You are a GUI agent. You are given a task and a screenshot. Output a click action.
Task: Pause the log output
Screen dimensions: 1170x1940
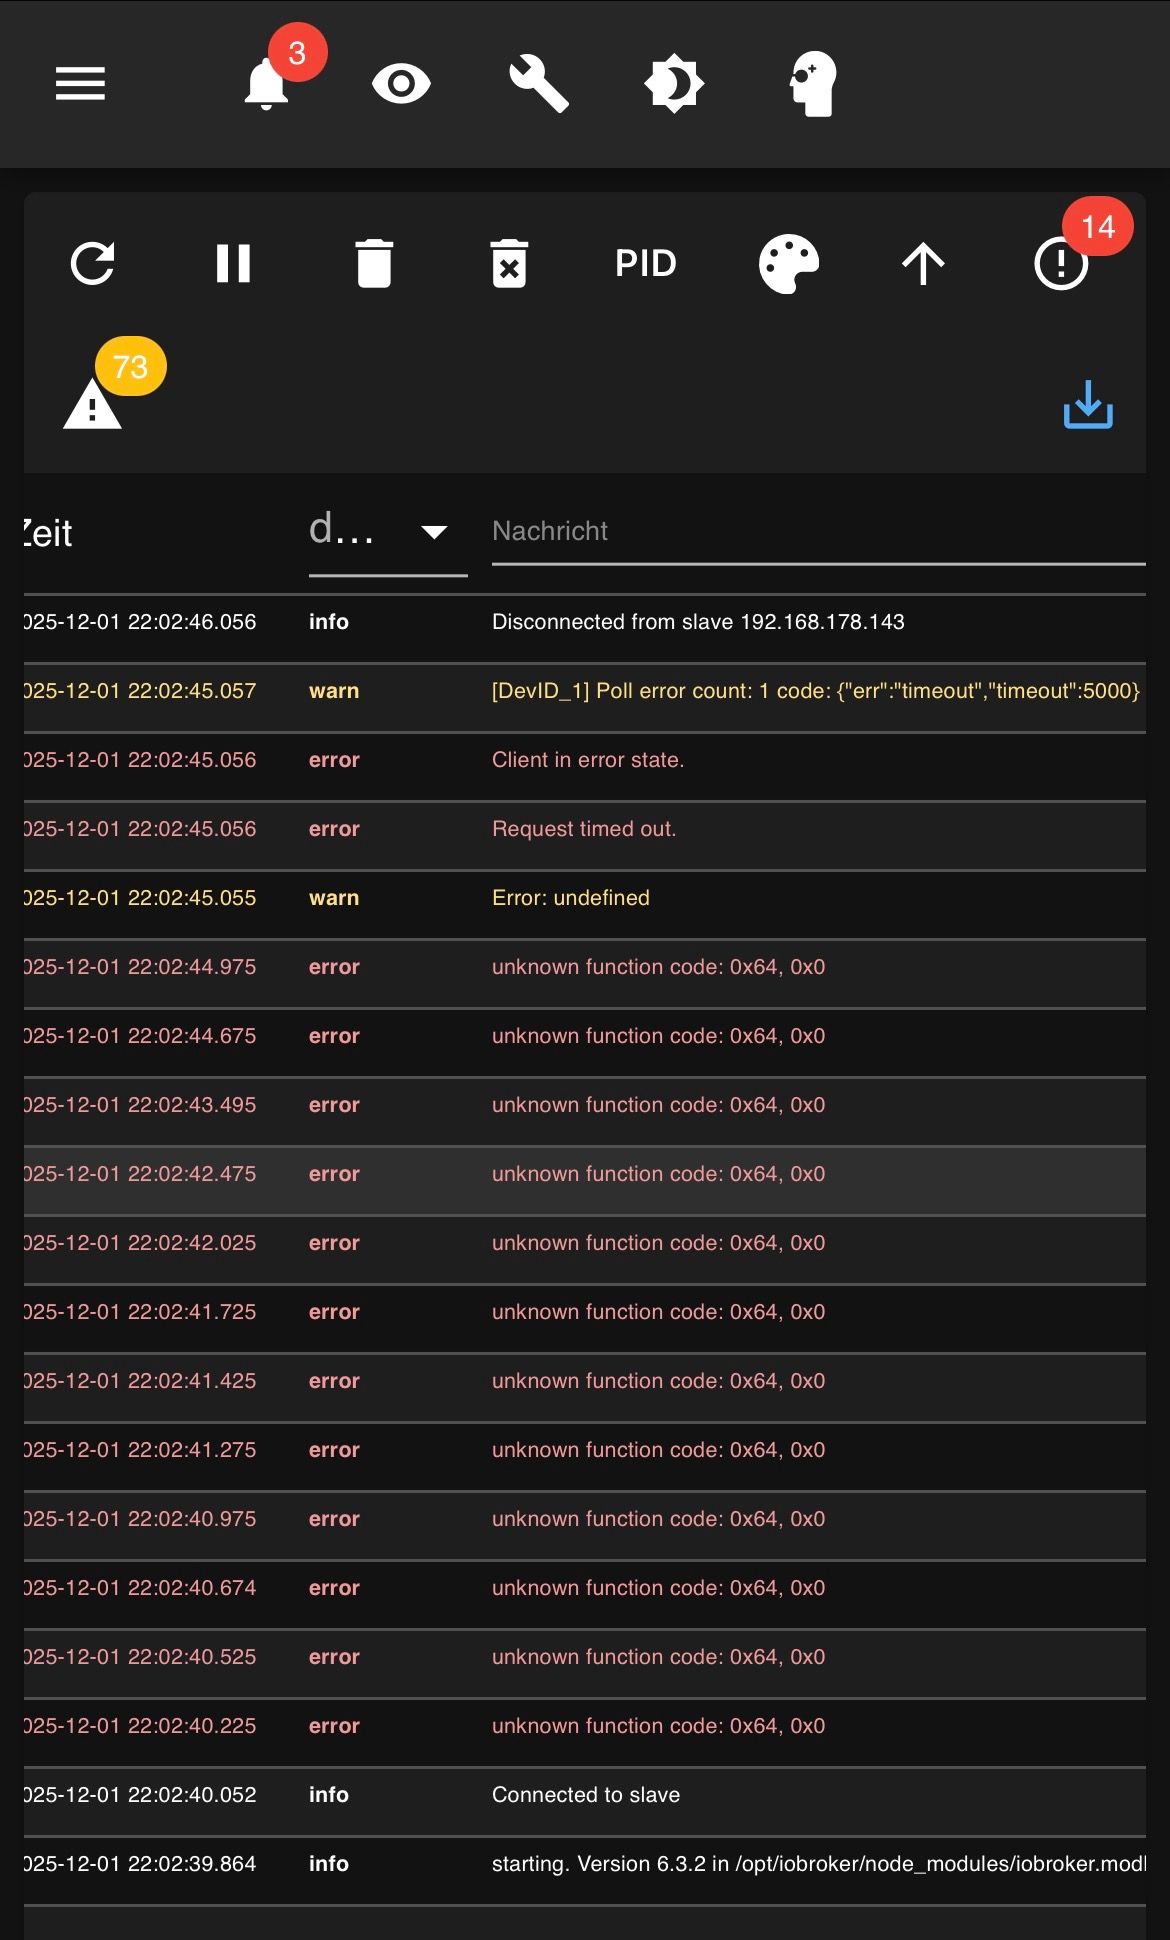point(233,264)
